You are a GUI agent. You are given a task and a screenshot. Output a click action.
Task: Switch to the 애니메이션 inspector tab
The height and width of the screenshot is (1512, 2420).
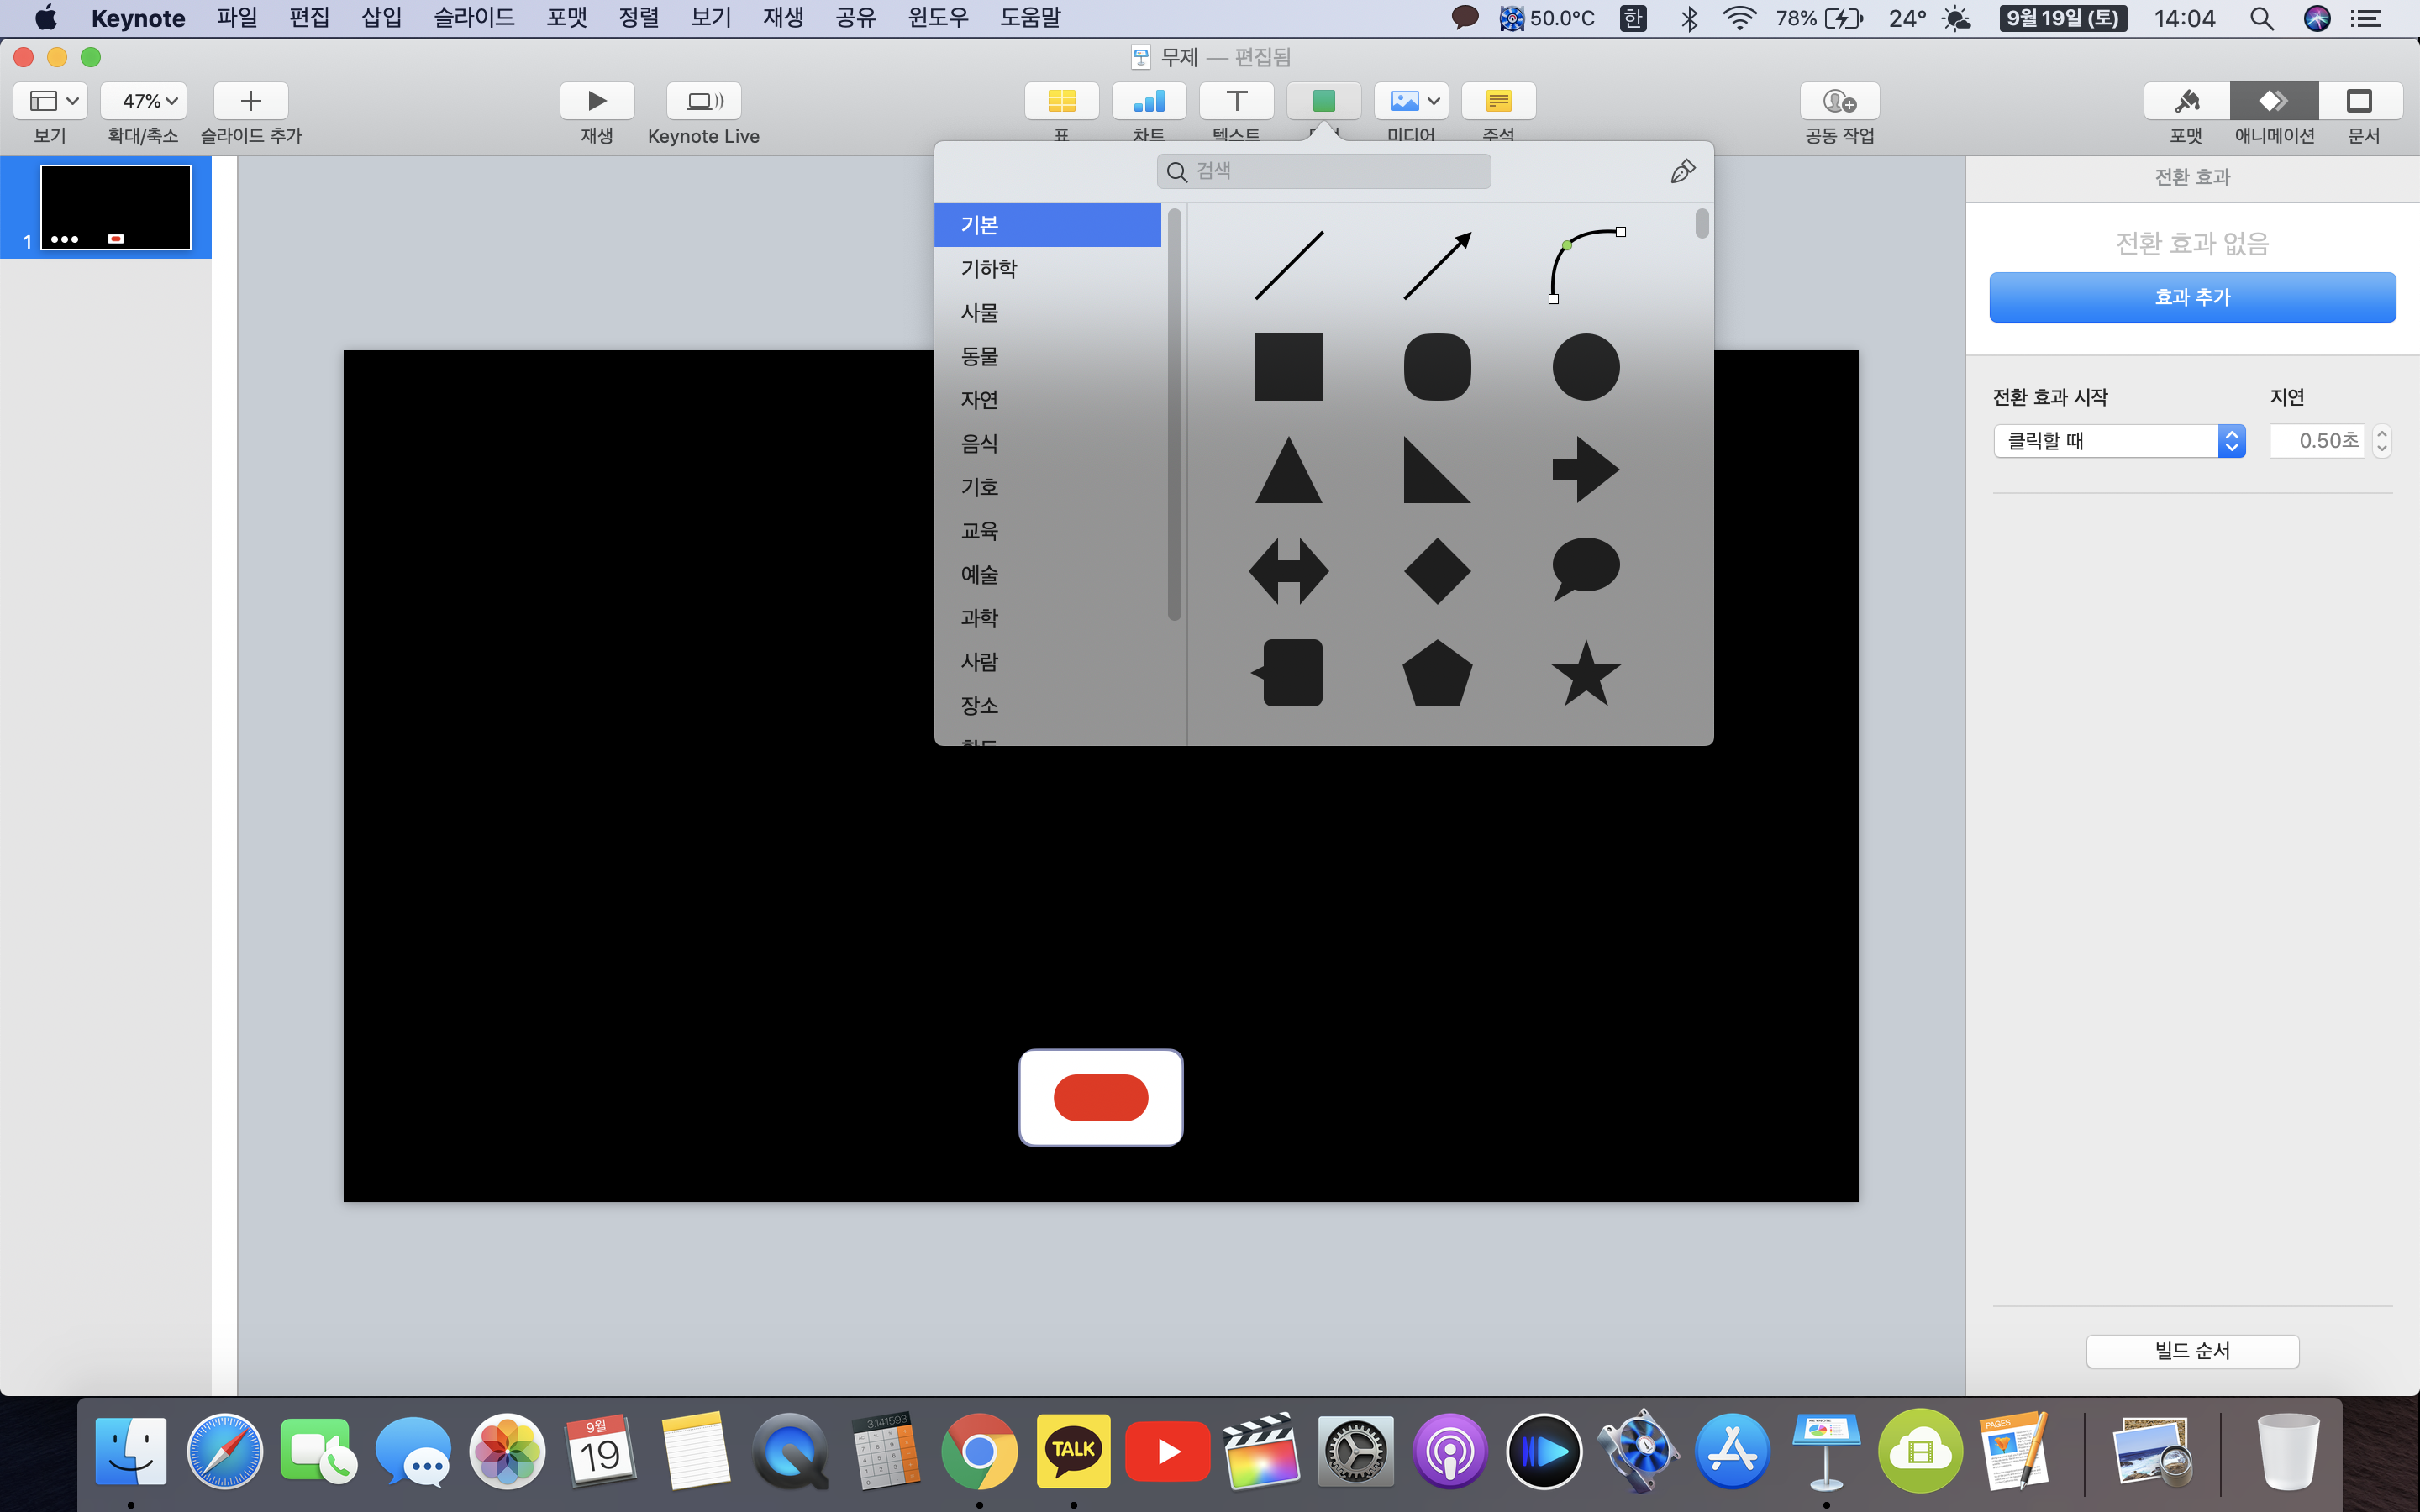coord(2273,101)
